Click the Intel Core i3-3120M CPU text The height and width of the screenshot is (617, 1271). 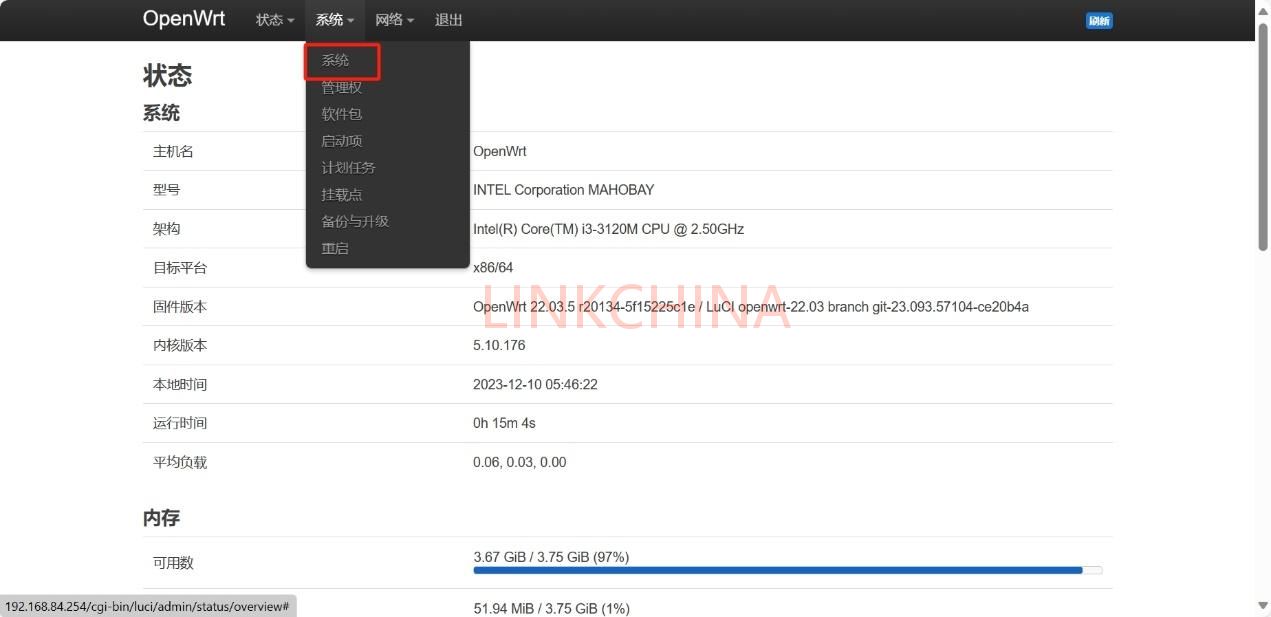click(609, 229)
